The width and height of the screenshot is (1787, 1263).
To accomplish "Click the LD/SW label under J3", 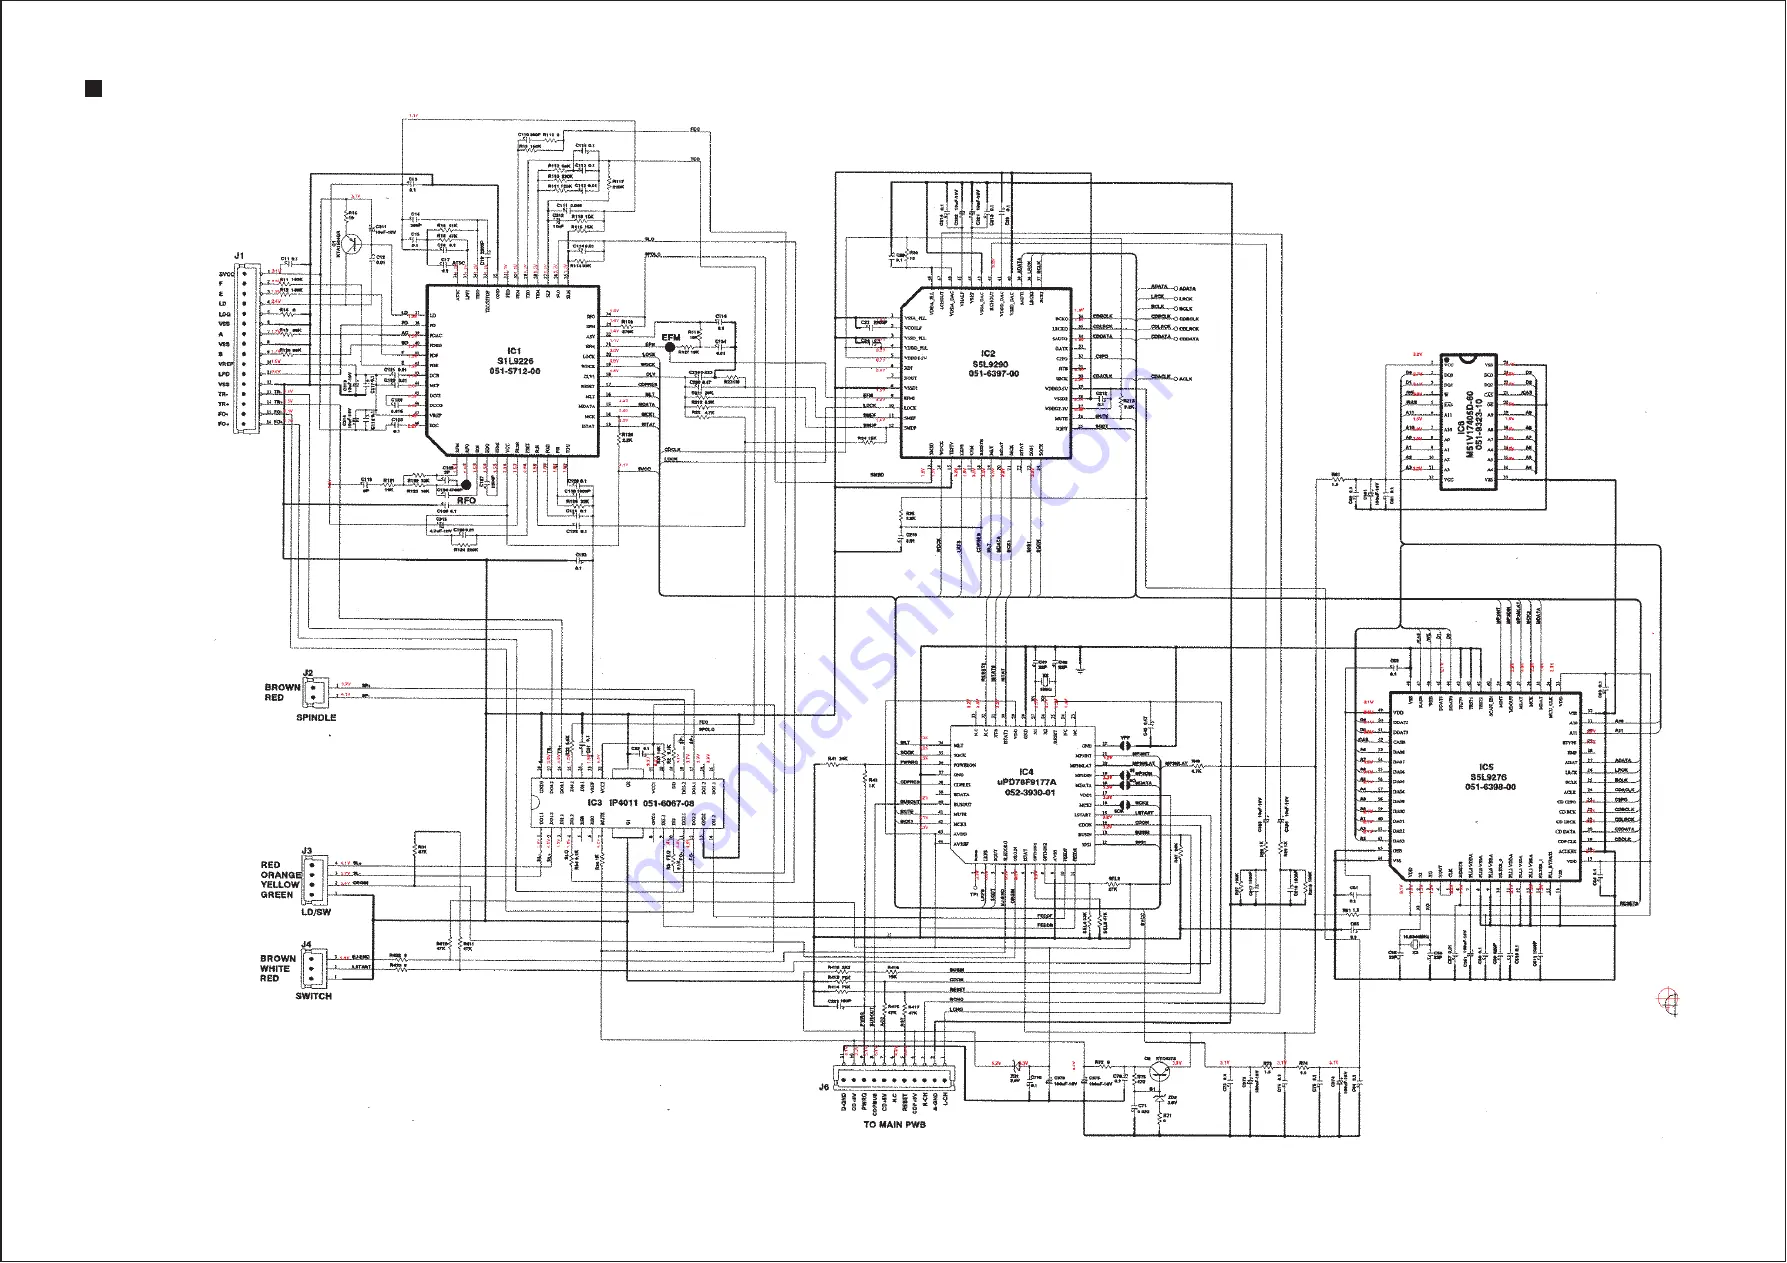I will coord(315,912).
